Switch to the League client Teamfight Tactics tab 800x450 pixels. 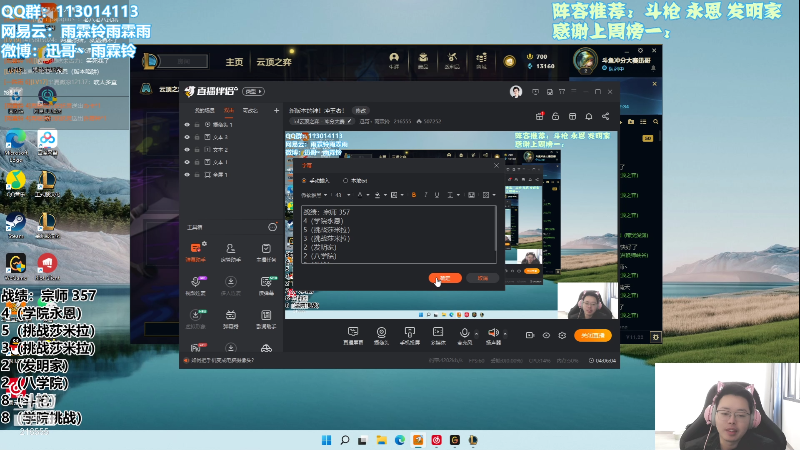pos(273,62)
